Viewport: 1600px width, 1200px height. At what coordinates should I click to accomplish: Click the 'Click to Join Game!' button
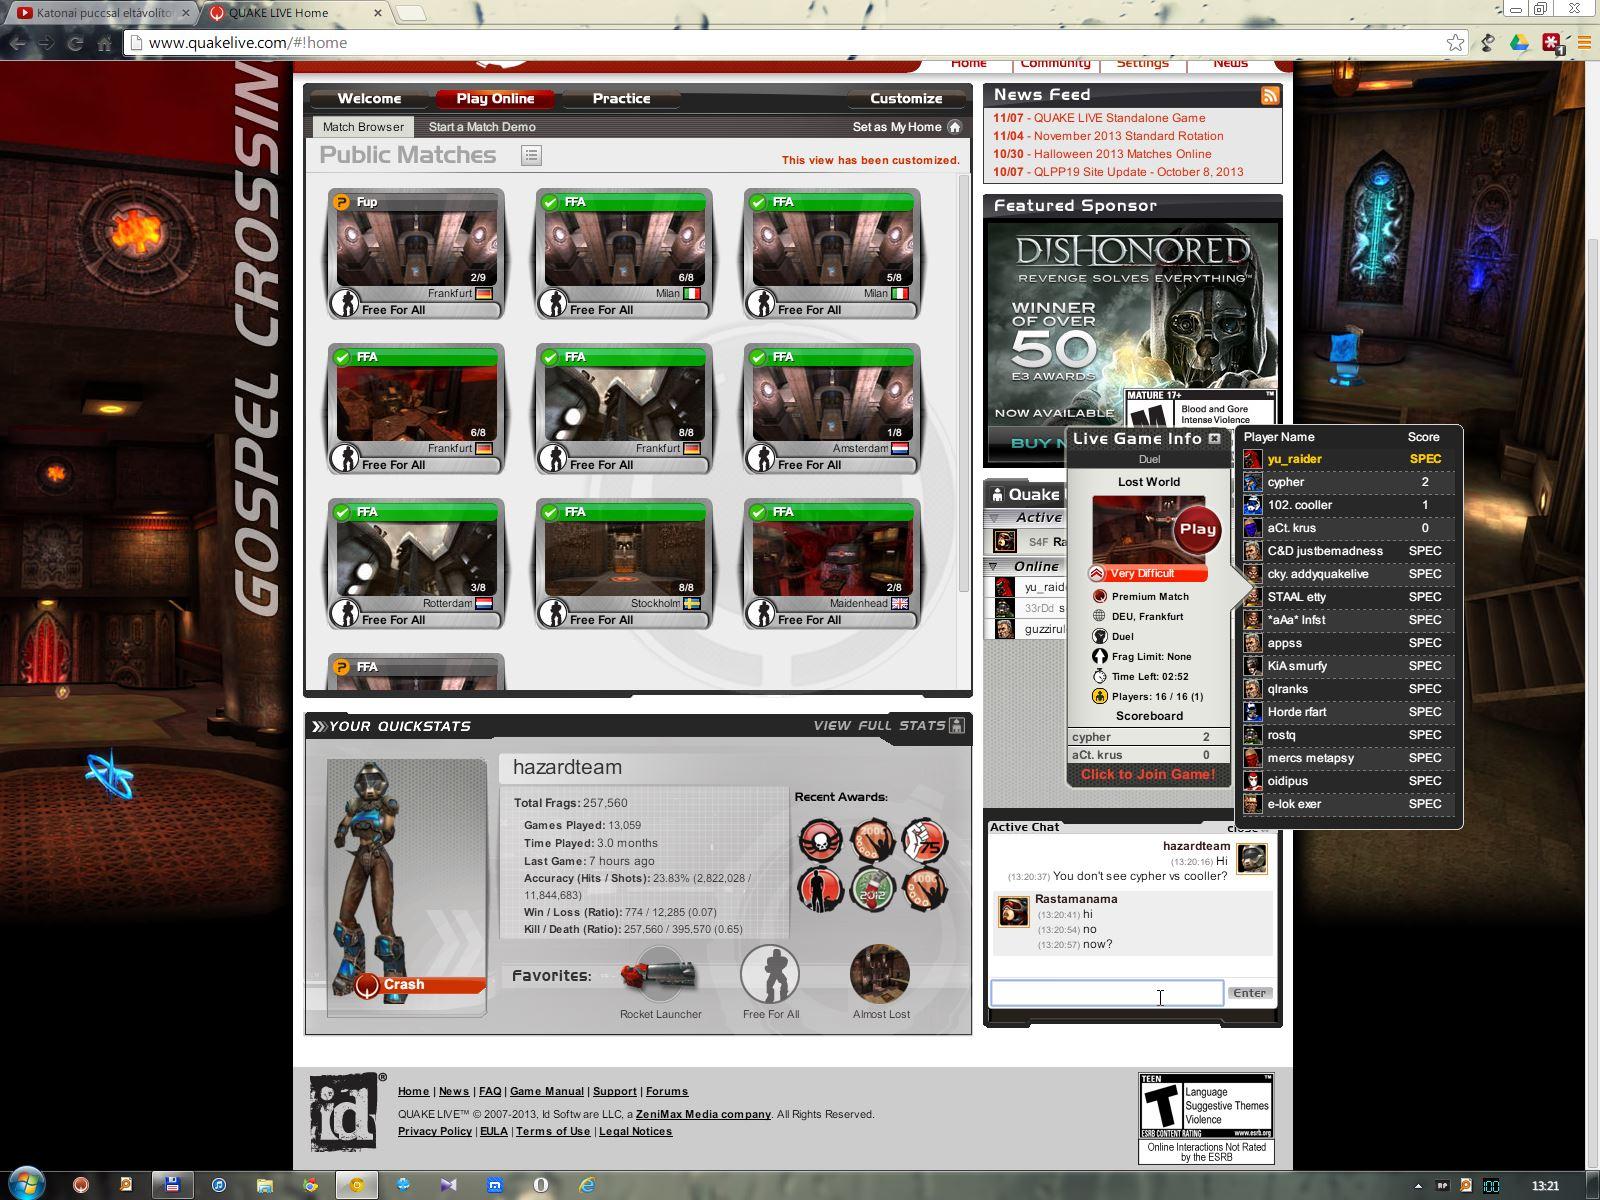1148,775
